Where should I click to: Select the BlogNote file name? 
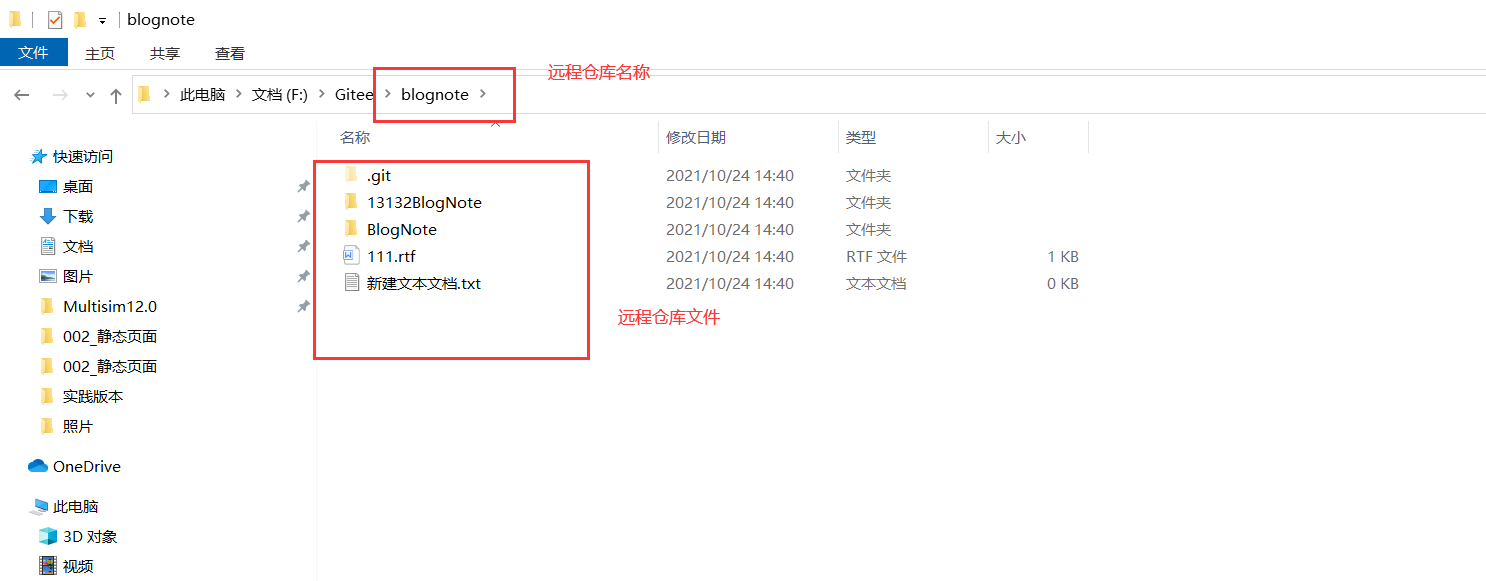[402, 229]
